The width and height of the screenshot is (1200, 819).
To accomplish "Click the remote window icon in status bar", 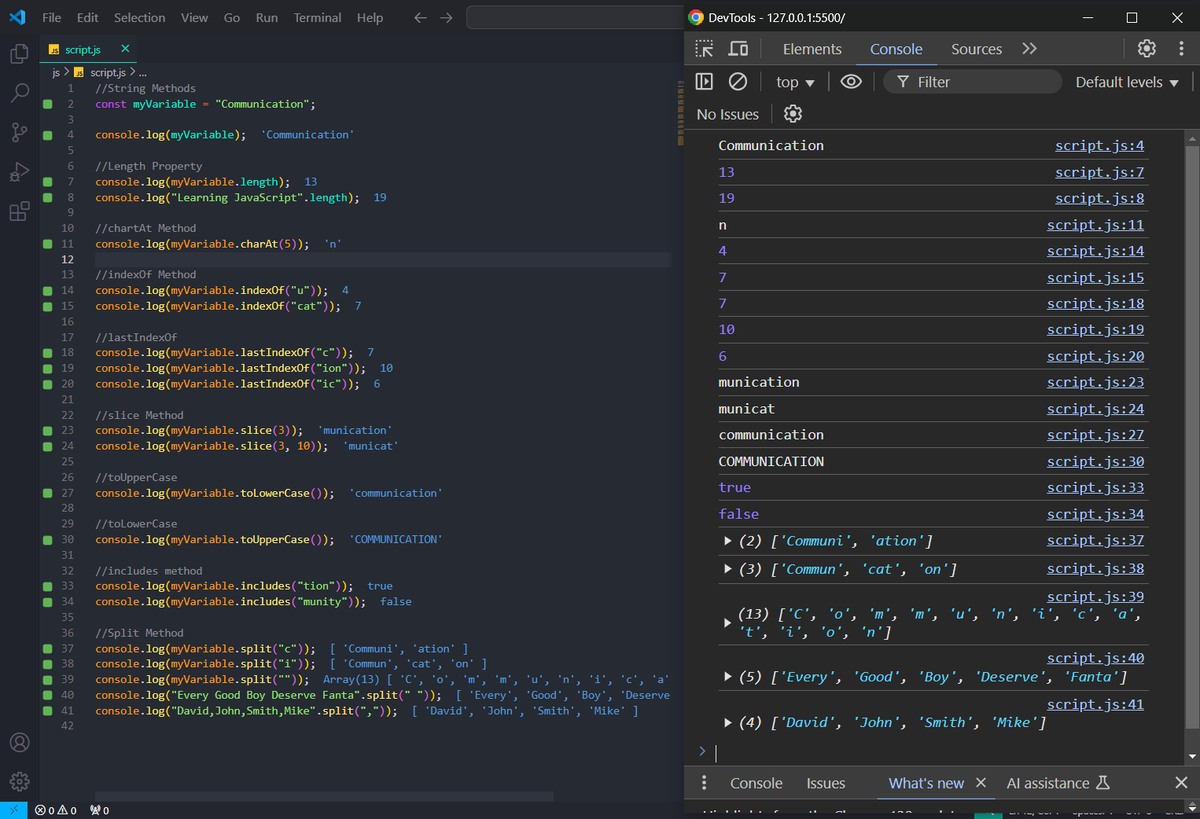I will tap(13, 810).
